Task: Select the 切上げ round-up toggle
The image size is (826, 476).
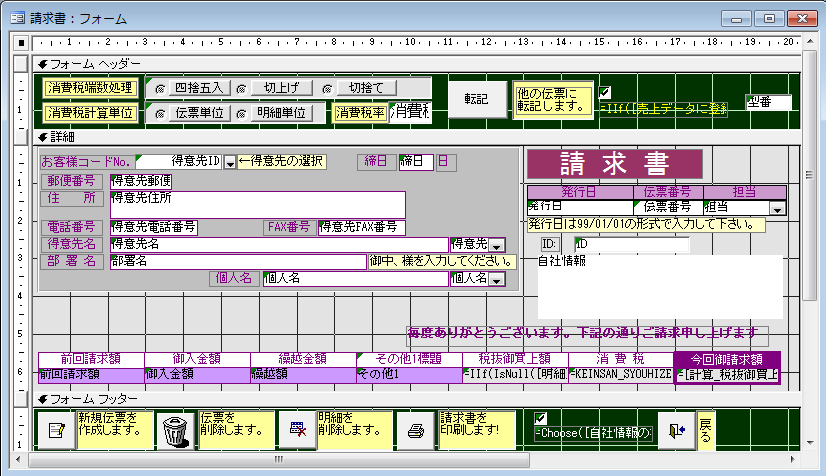Action: coord(281,88)
